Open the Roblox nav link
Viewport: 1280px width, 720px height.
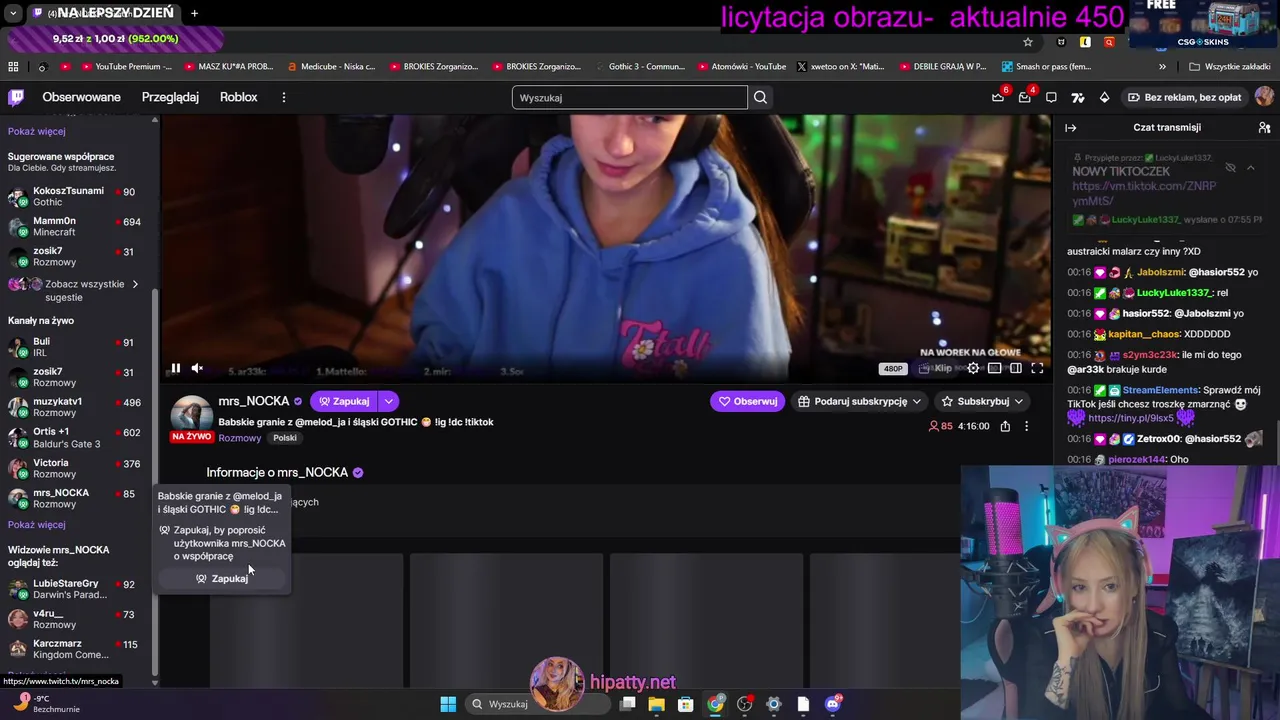[239, 97]
